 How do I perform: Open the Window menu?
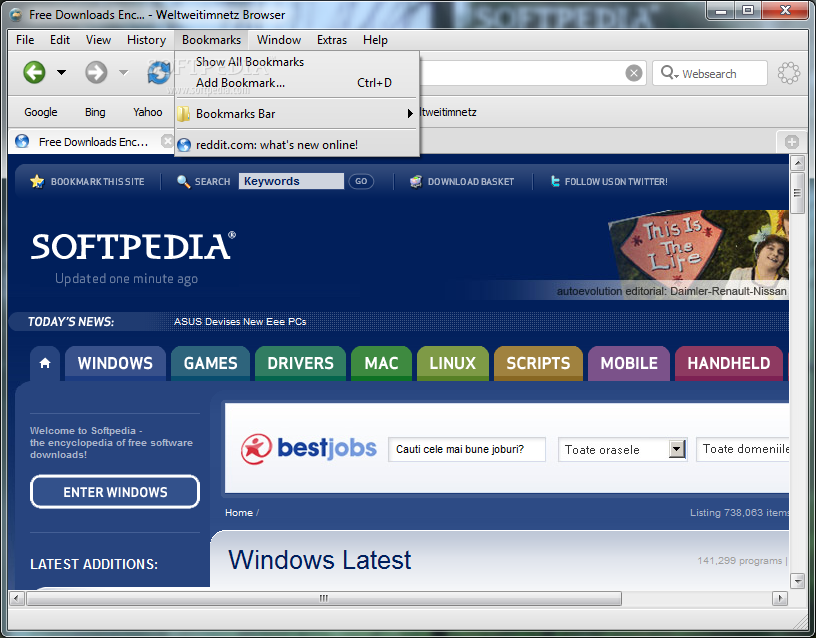(x=279, y=40)
